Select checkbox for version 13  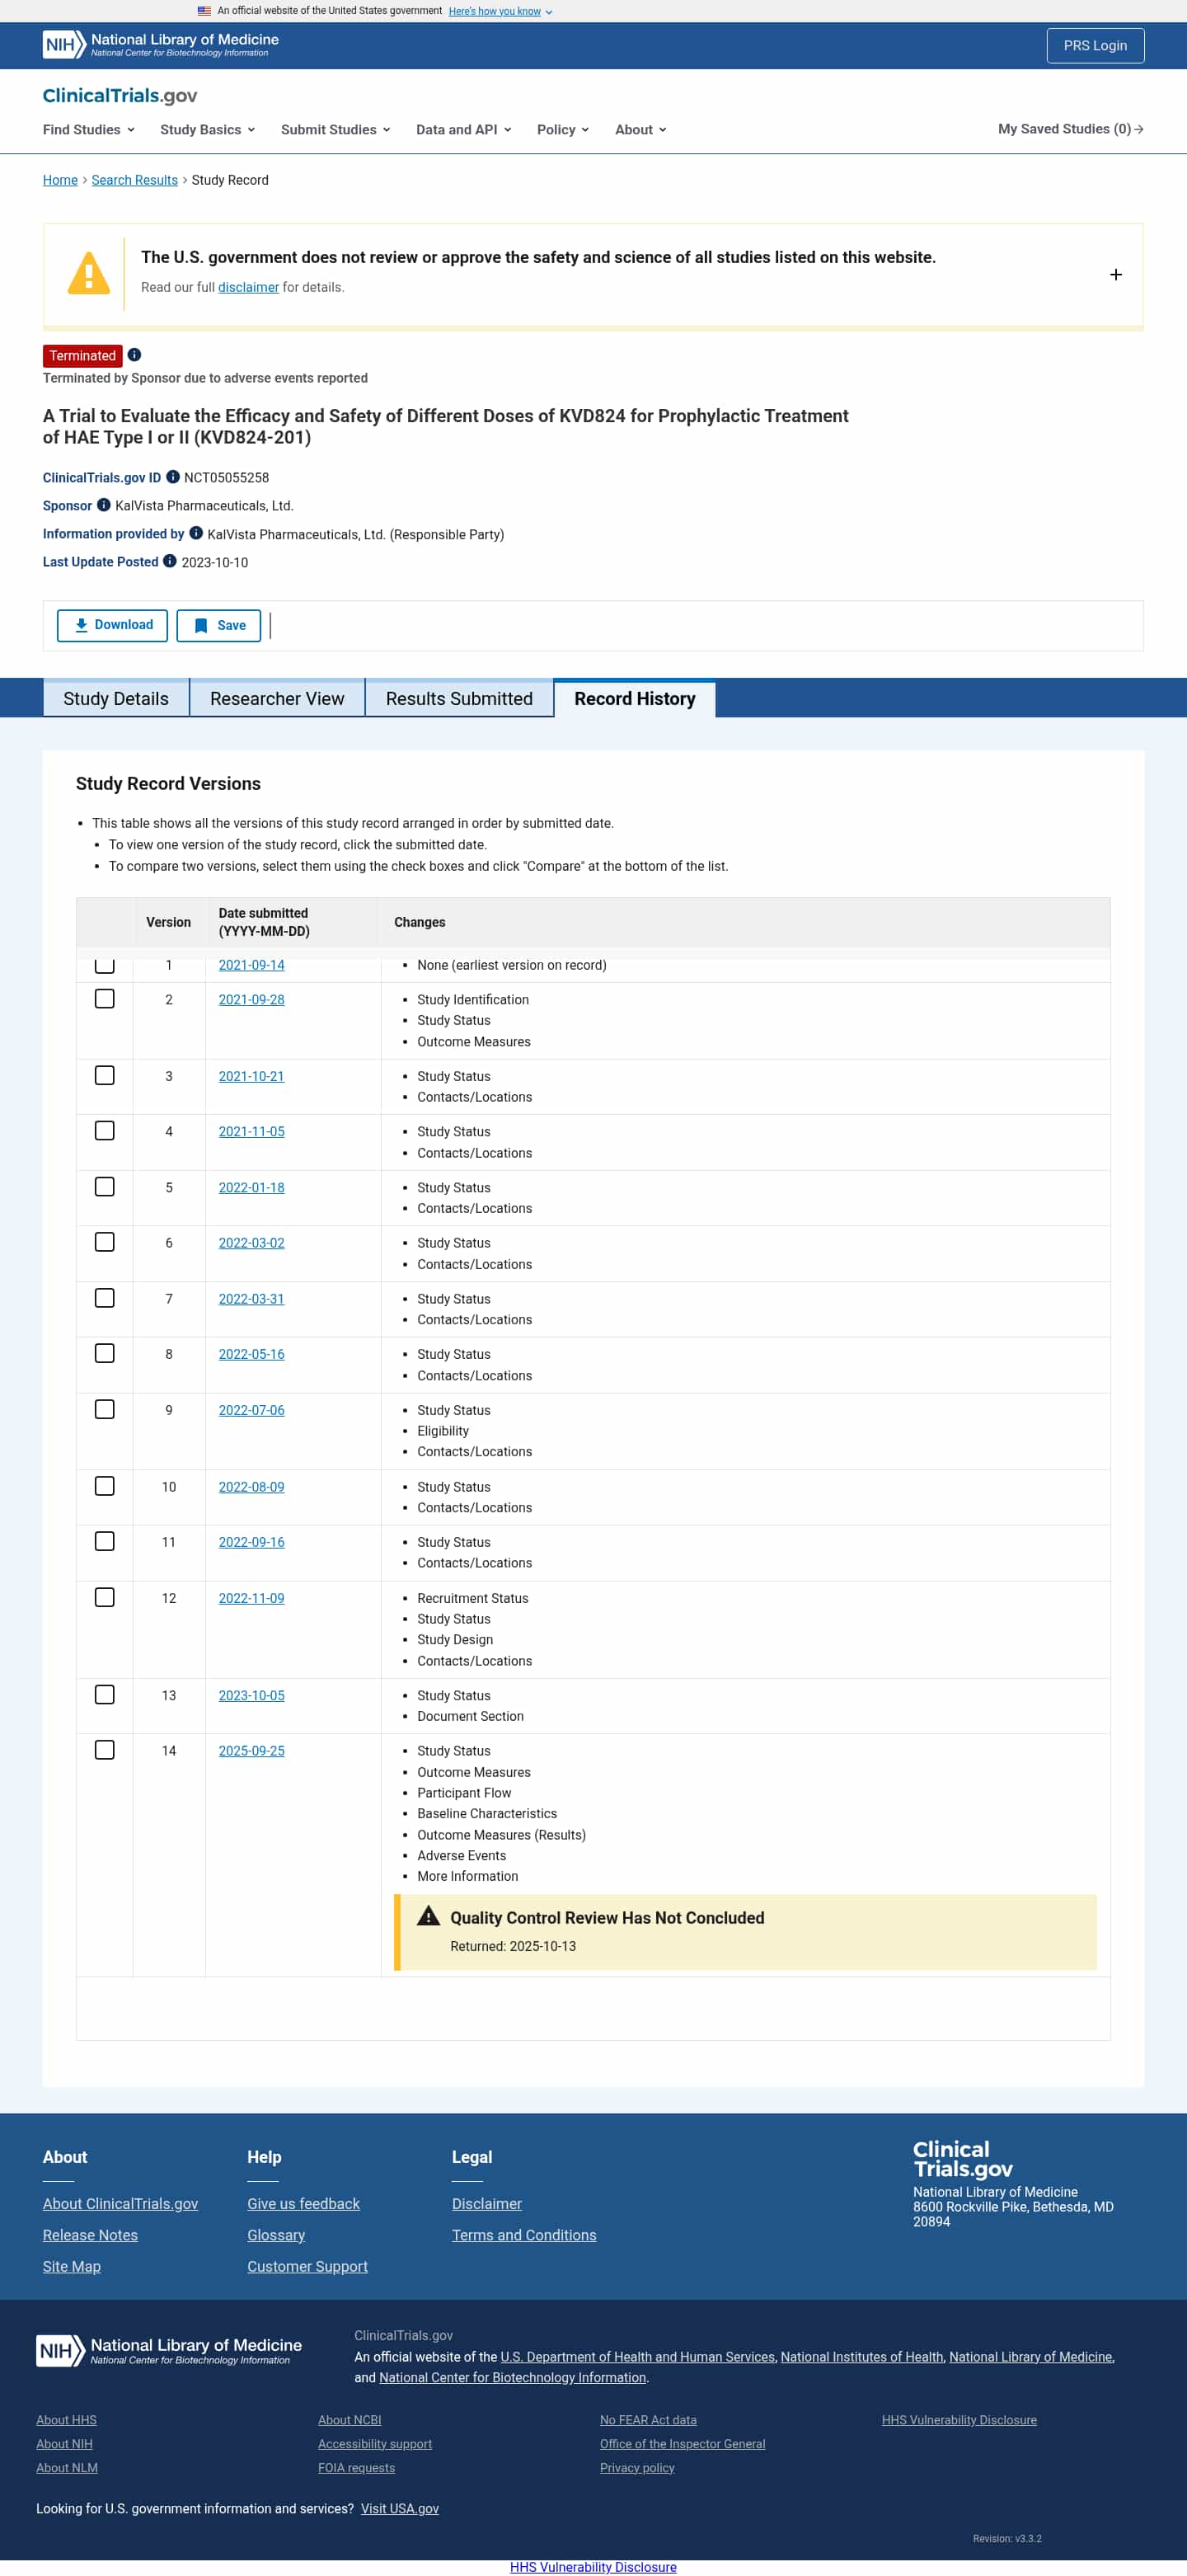pyautogui.click(x=105, y=1695)
